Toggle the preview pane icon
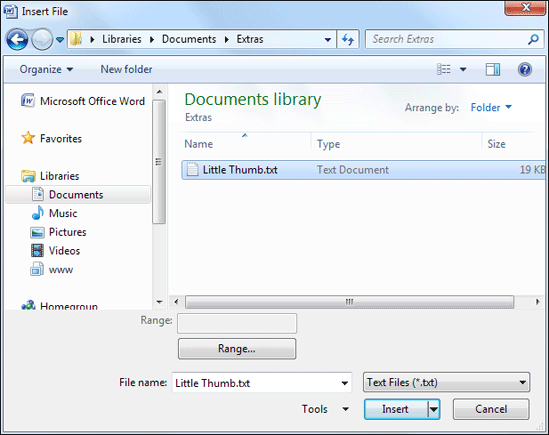This screenshot has height=435, width=549. tap(493, 69)
